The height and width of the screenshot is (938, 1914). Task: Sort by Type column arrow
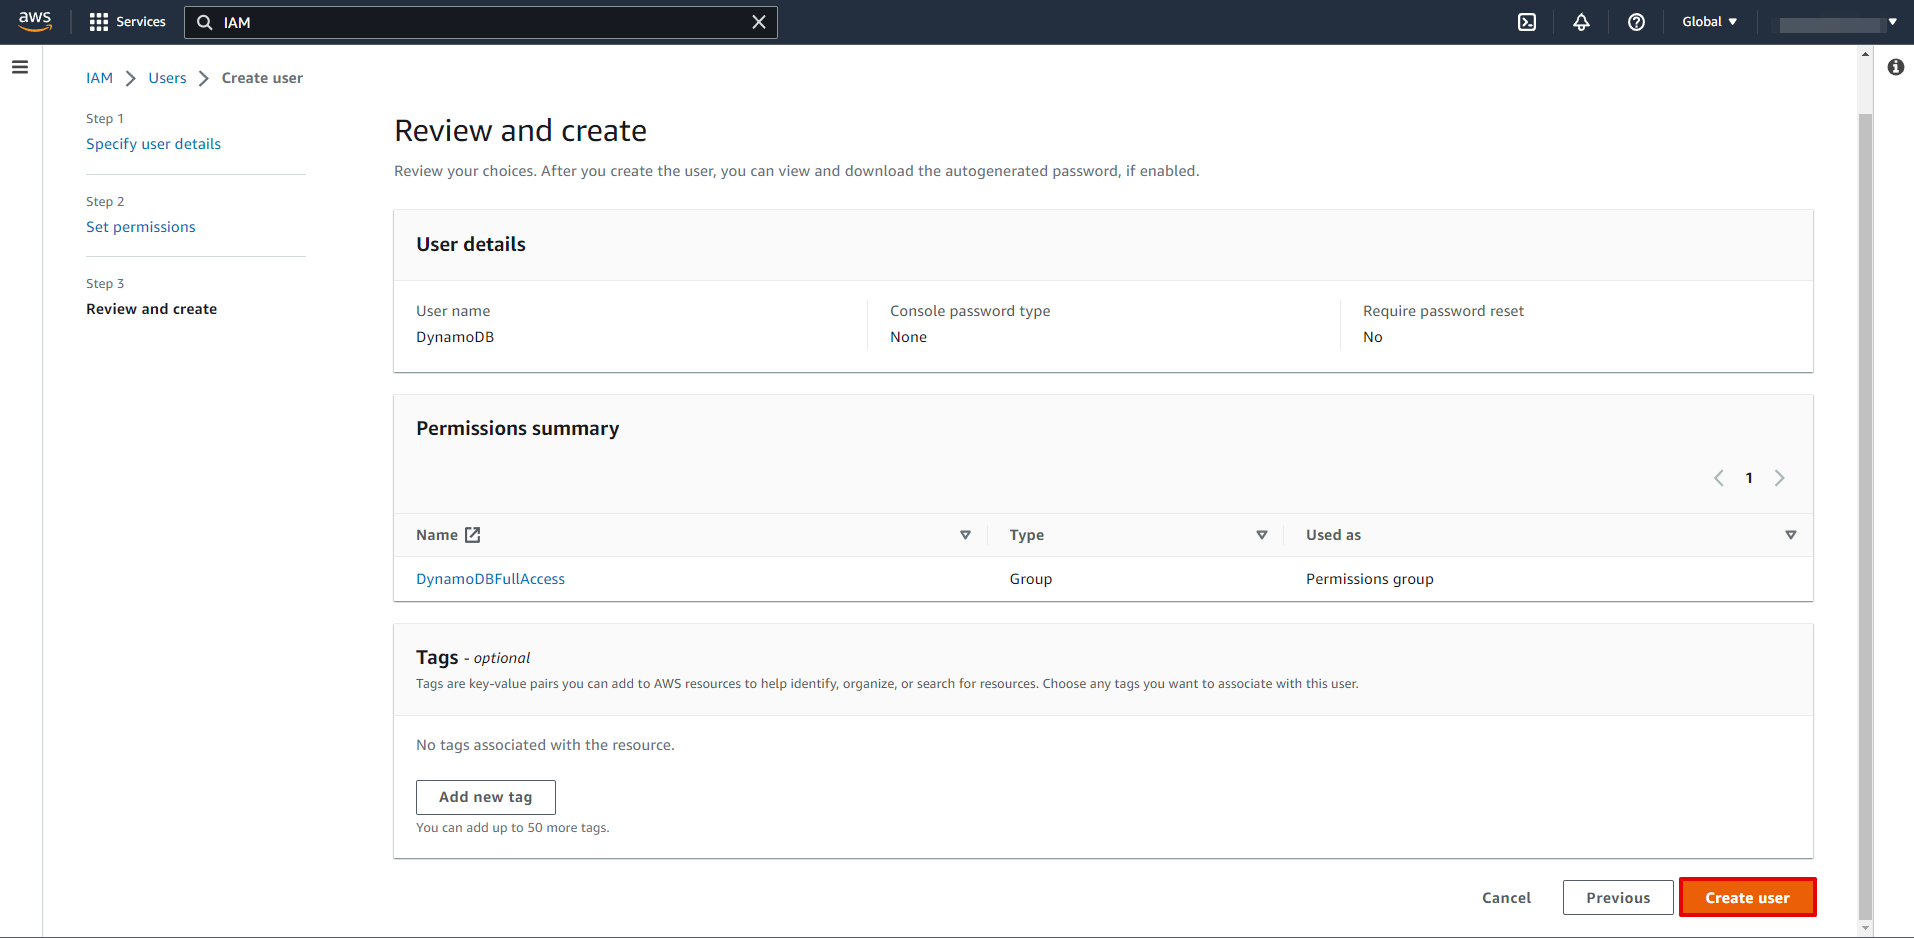pyautogui.click(x=1262, y=535)
